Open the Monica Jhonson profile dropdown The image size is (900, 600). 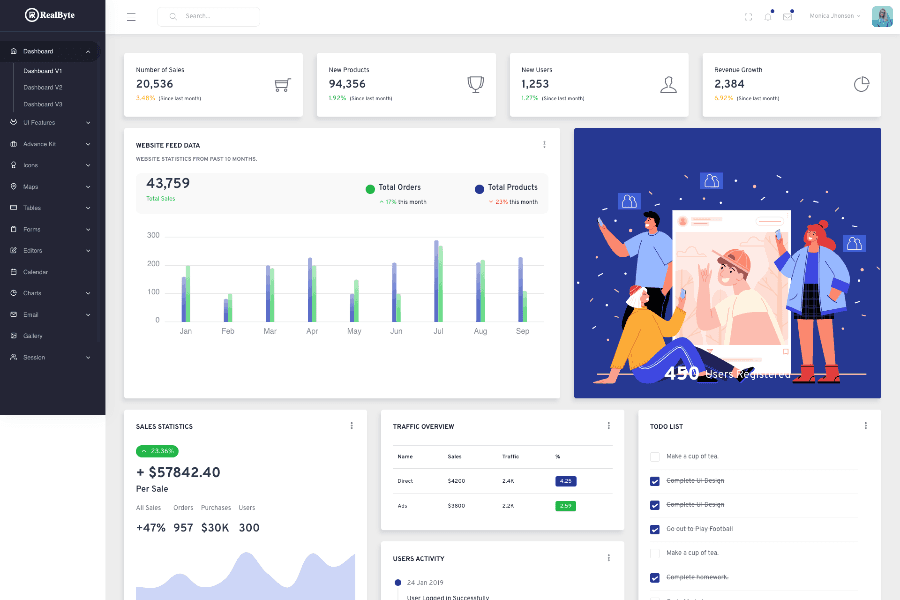[835, 15]
